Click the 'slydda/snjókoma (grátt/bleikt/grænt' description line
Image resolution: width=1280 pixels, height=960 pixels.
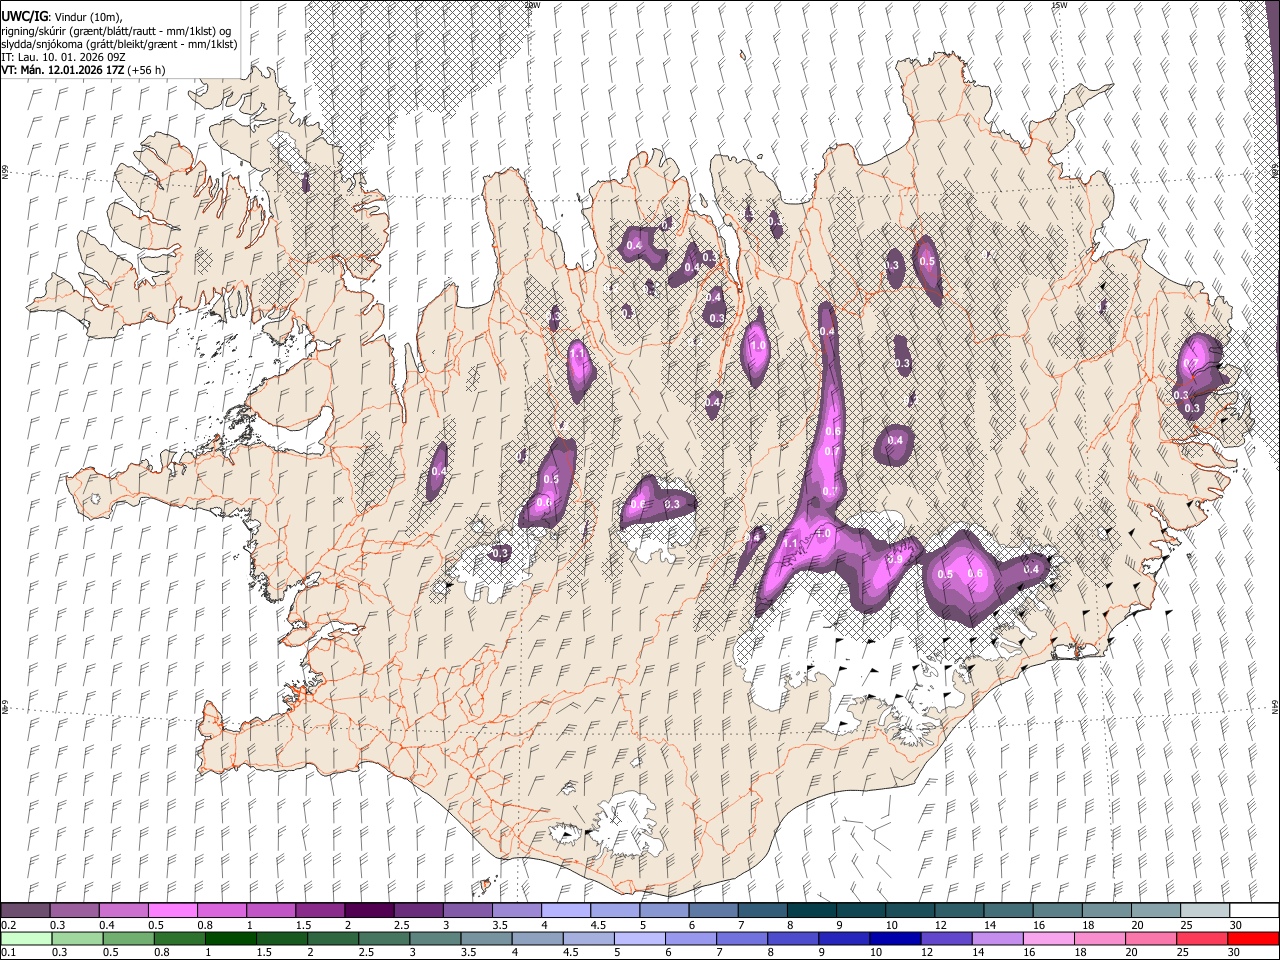coord(119,44)
